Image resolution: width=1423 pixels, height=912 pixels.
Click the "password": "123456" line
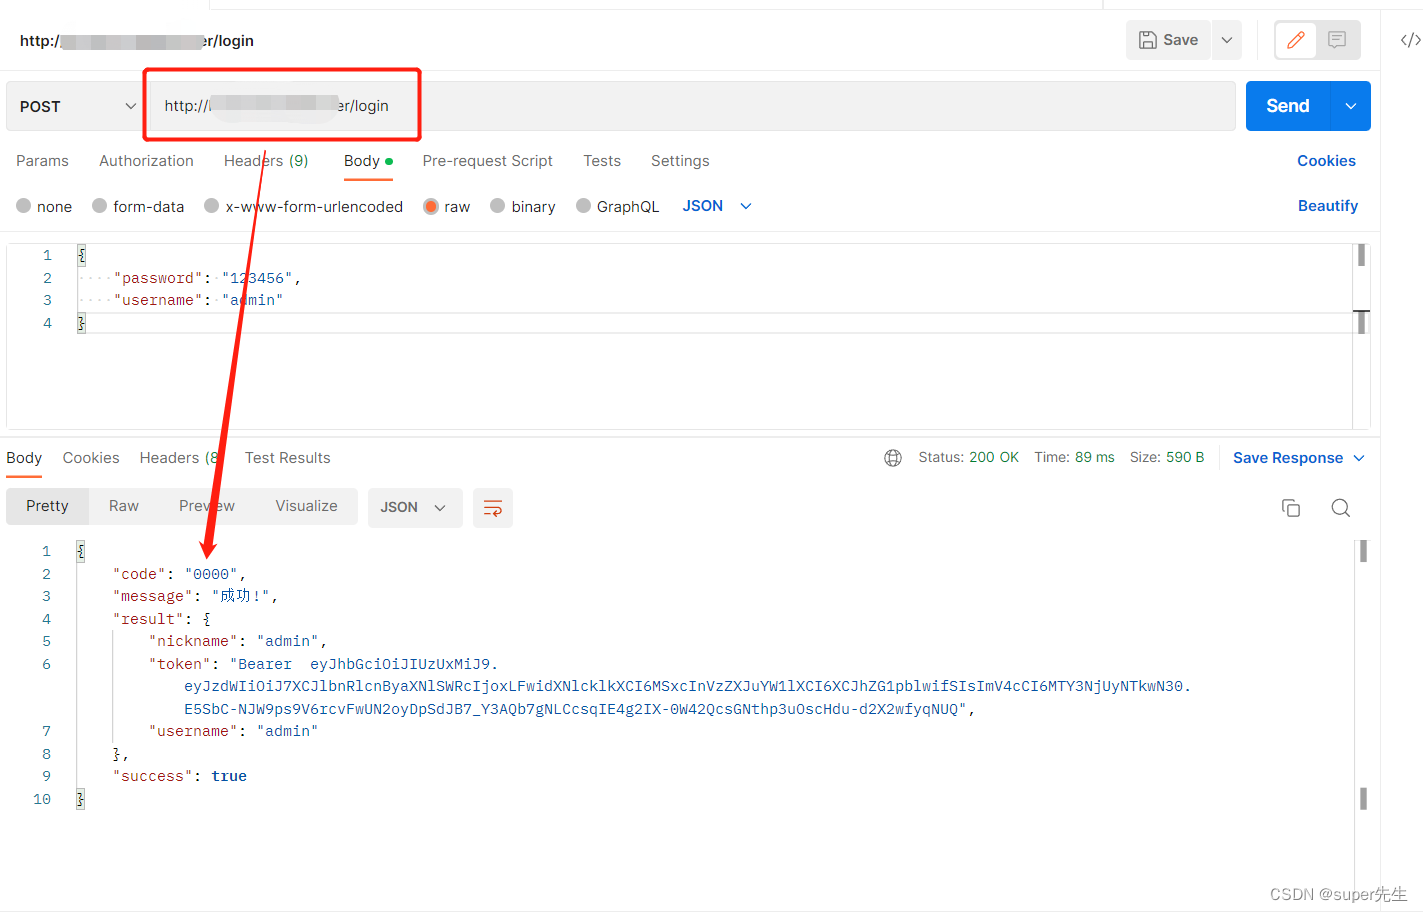point(207,278)
